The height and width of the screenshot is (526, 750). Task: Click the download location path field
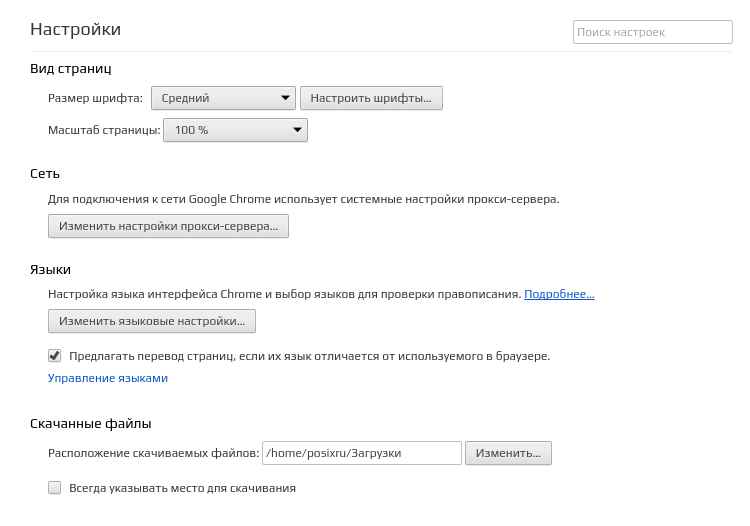tap(362, 453)
